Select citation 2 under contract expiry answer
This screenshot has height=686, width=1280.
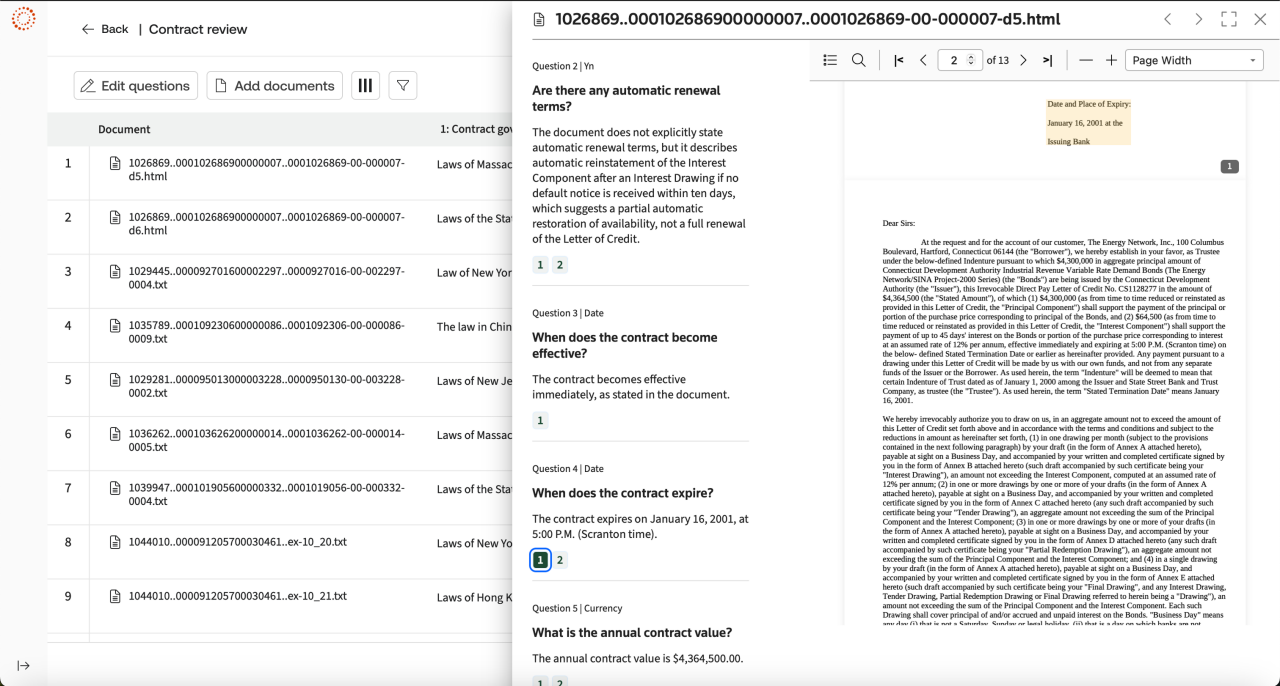pyautogui.click(x=560, y=560)
